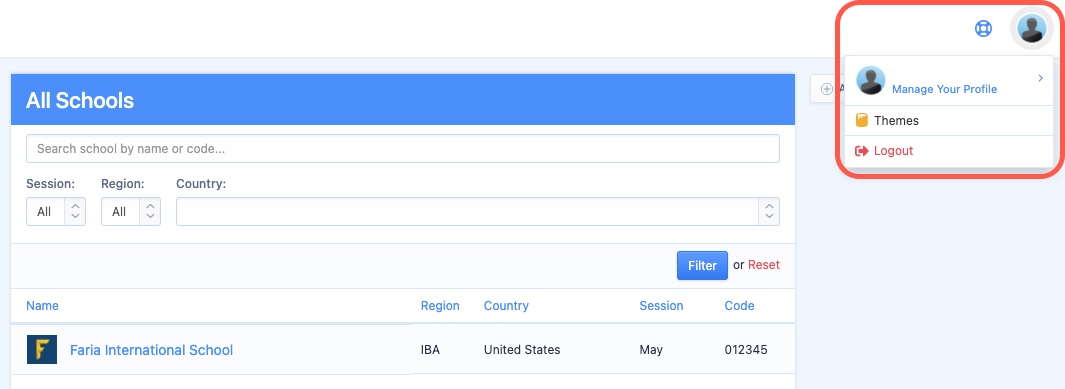Click the plus circle add icon

[827, 89]
